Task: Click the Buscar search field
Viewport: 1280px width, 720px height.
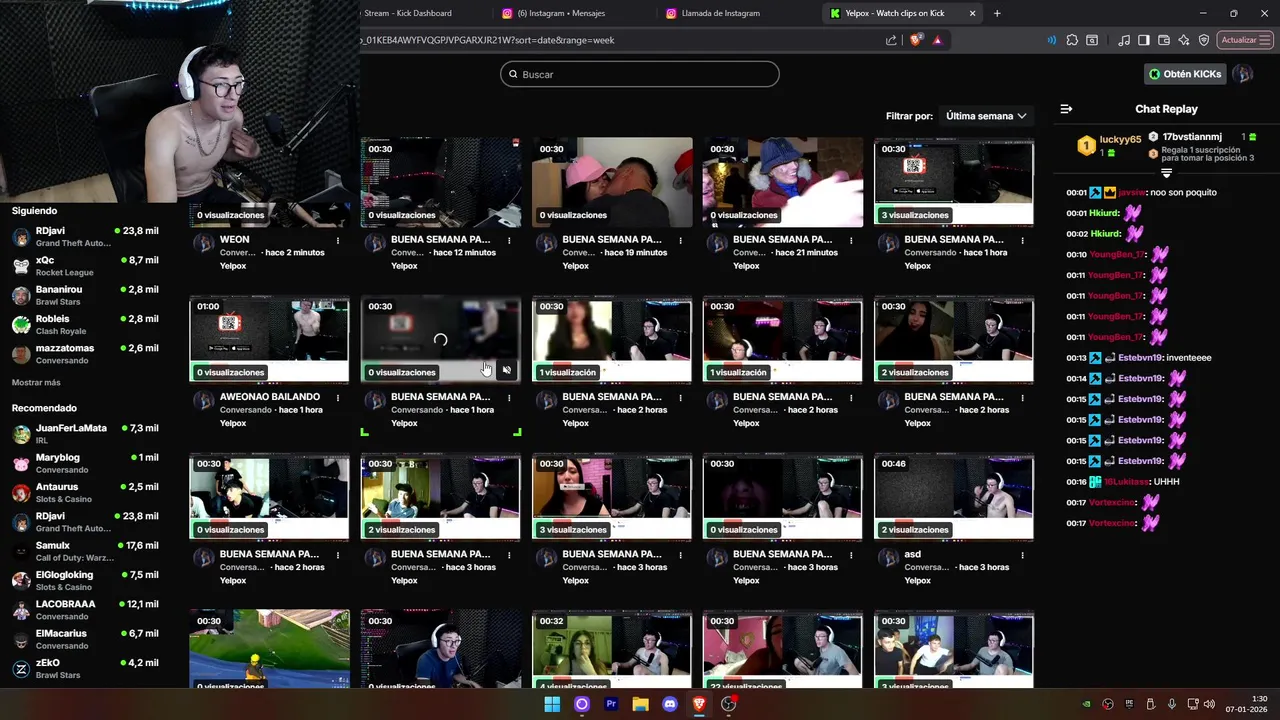Action: [640, 74]
